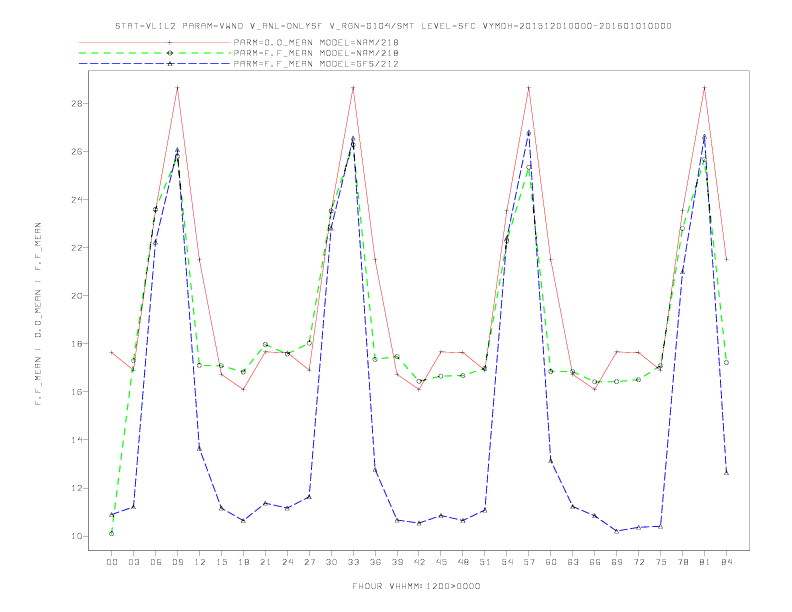The image size is (792, 612).
Task: Select legend entry PARM=F.F_MEAN MODEL=GFS/212
Action: 316,64
